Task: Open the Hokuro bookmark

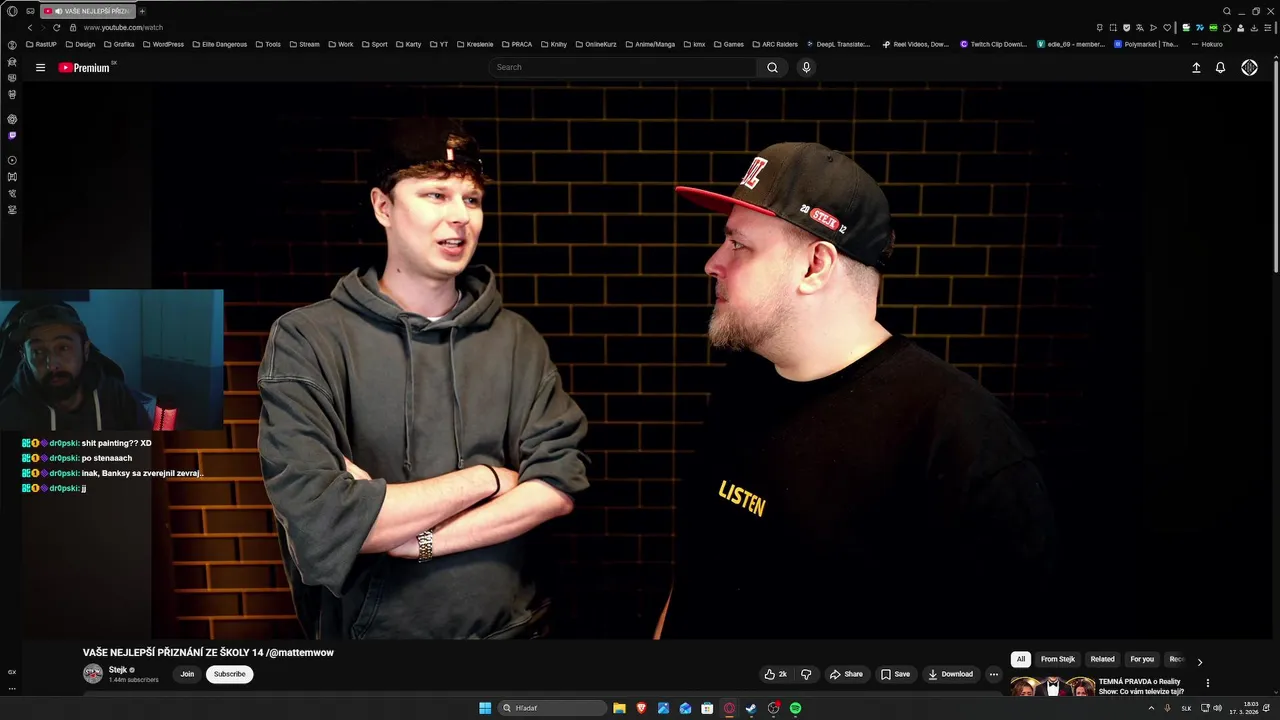Action: (x=1206, y=44)
